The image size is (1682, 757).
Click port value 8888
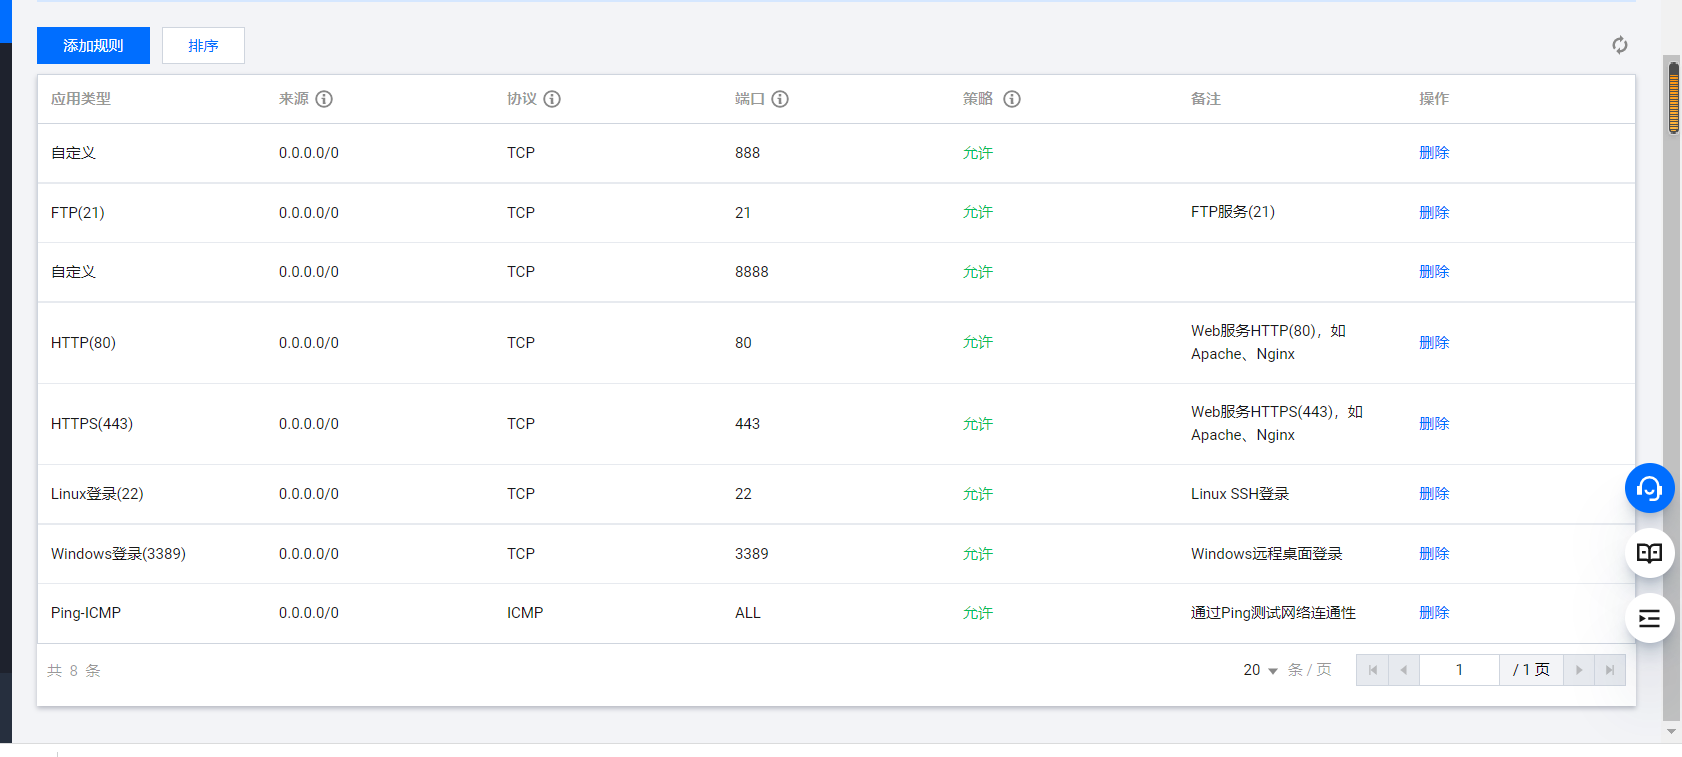(x=752, y=272)
